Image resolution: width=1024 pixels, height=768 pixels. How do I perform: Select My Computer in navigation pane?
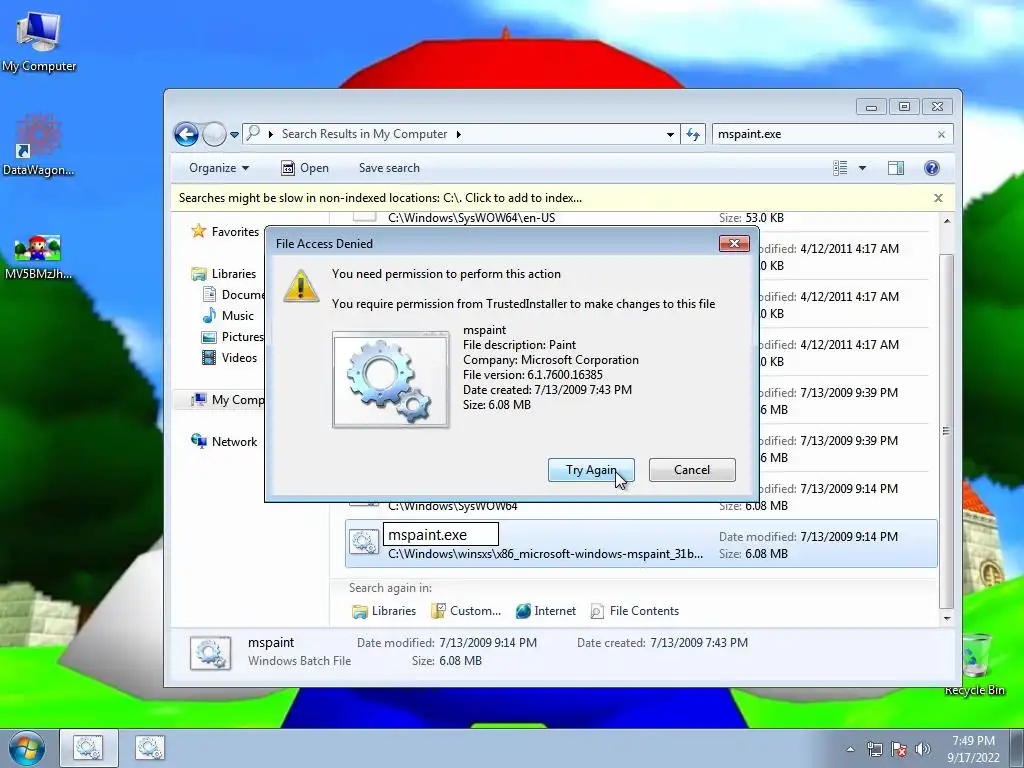click(x=227, y=400)
